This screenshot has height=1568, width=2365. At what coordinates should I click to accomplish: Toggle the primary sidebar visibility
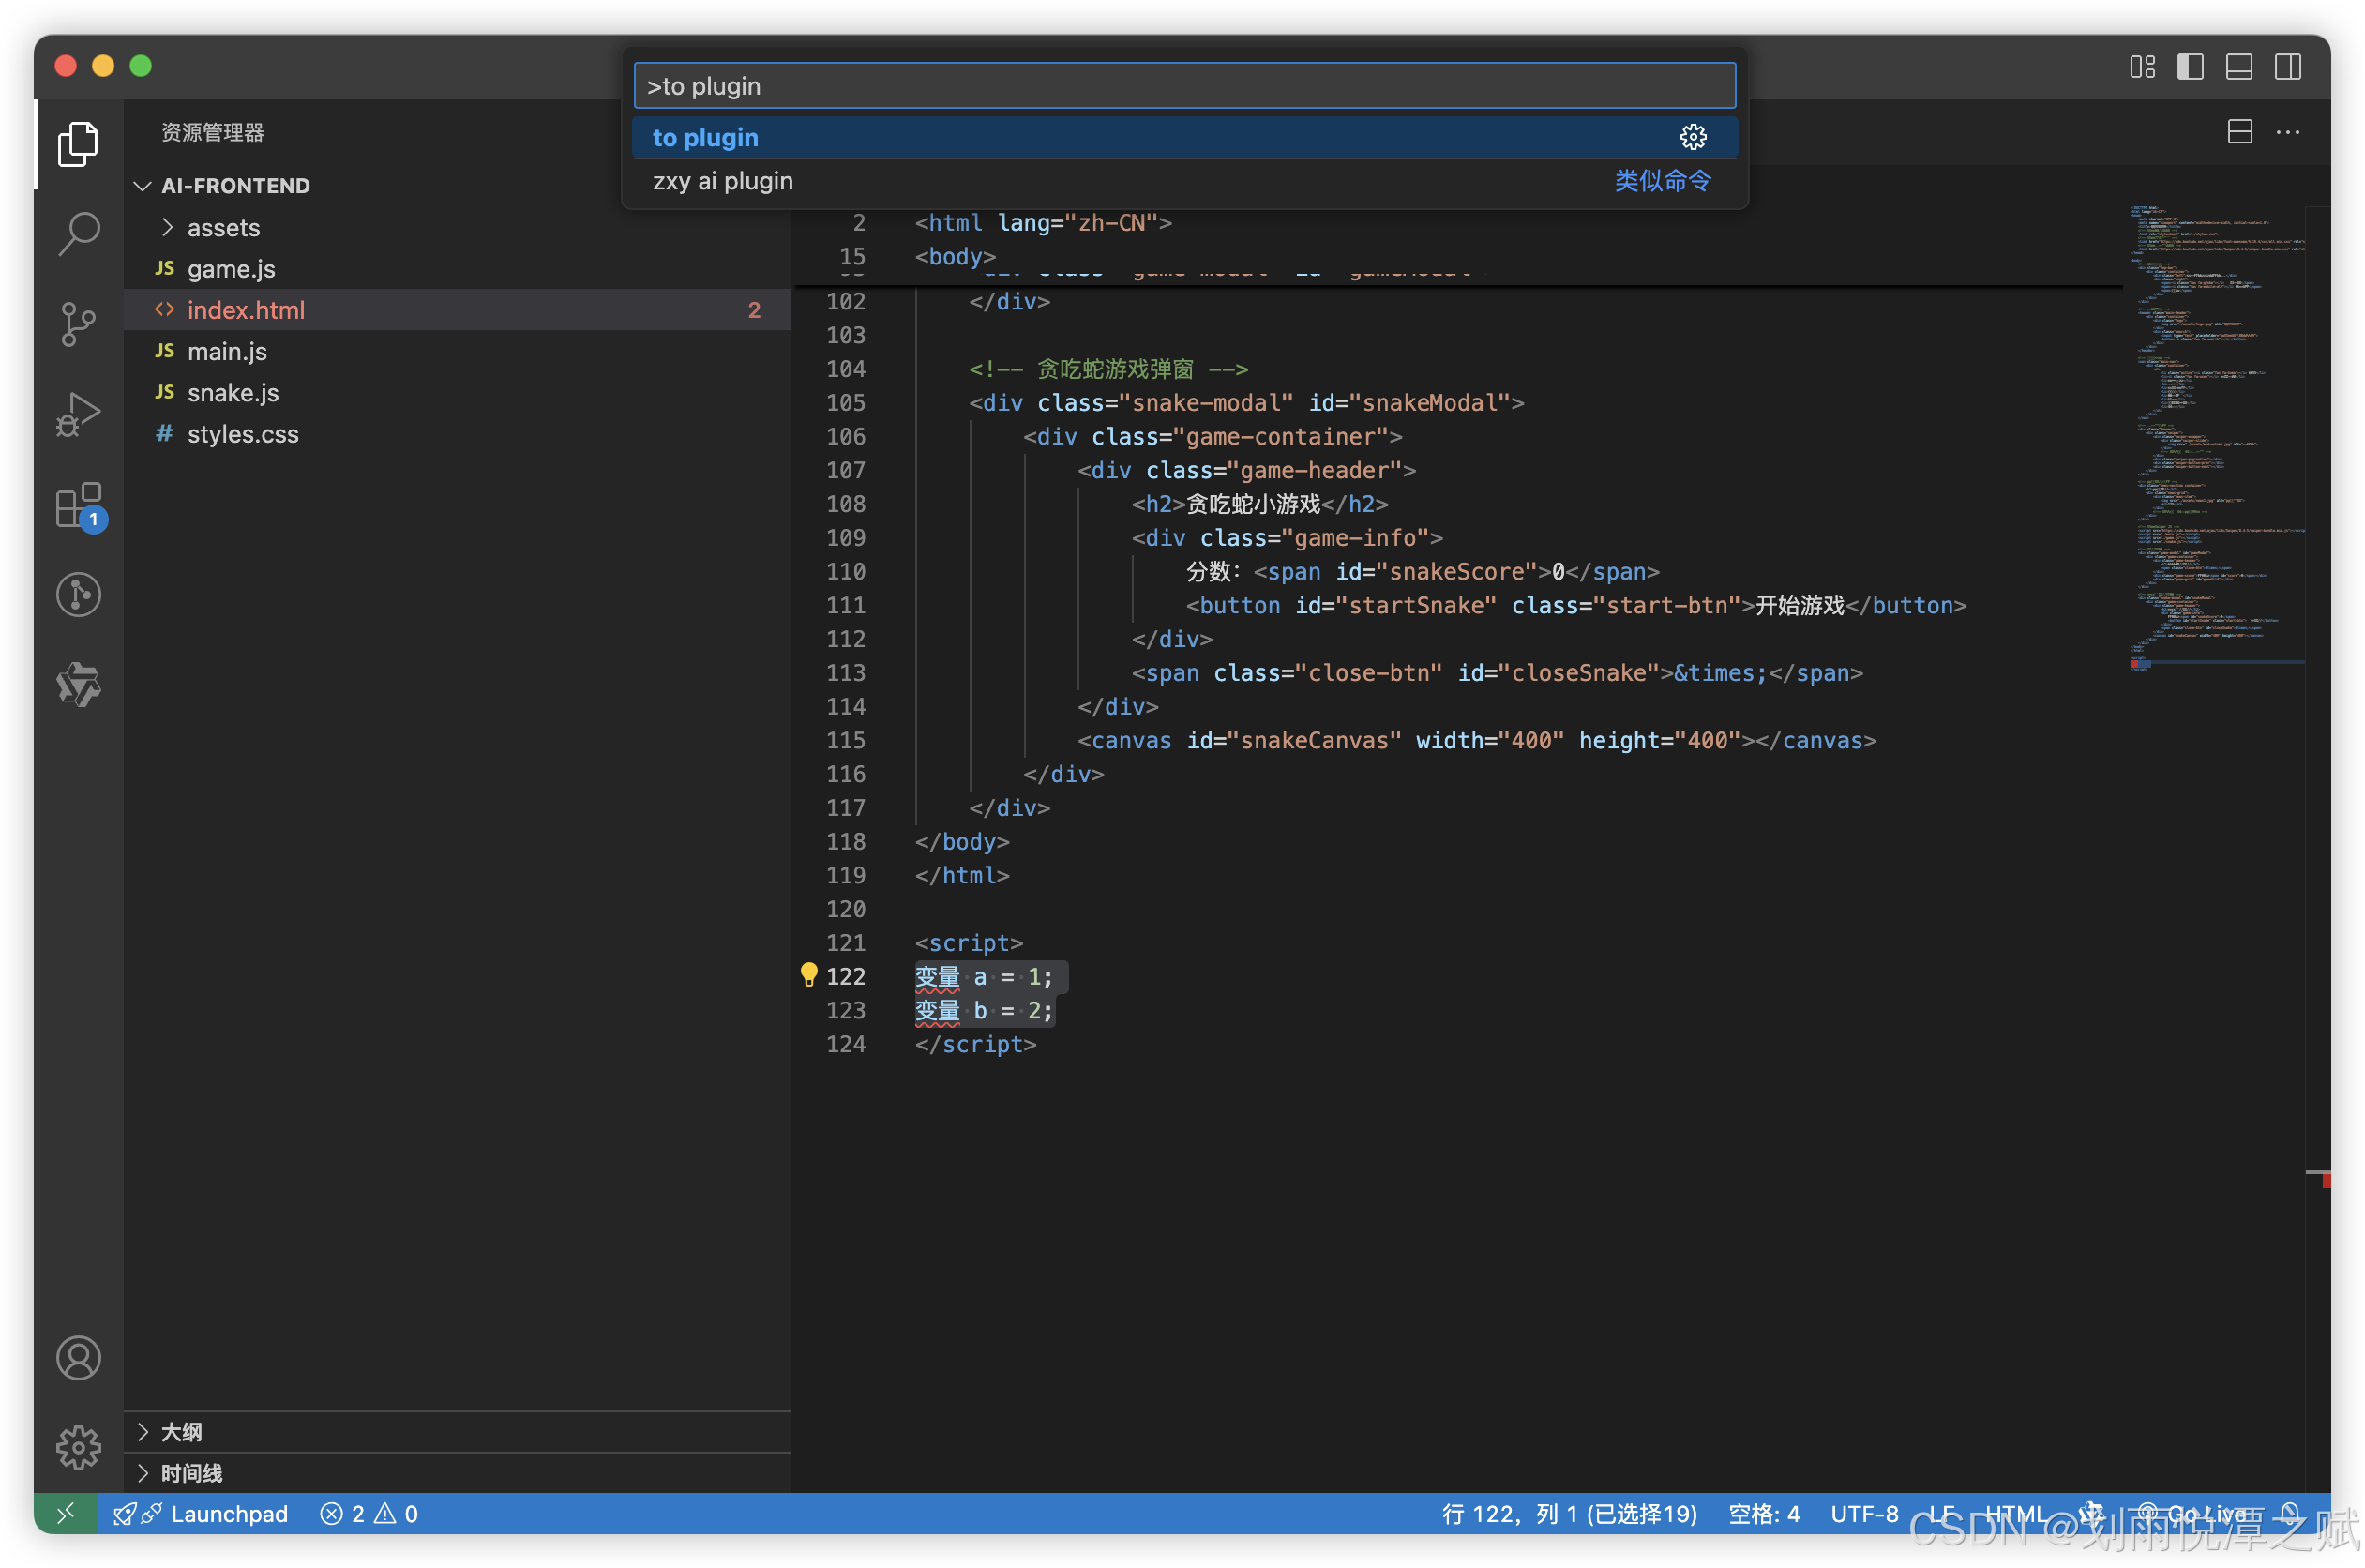pyautogui.click(x=2190, y=67)
